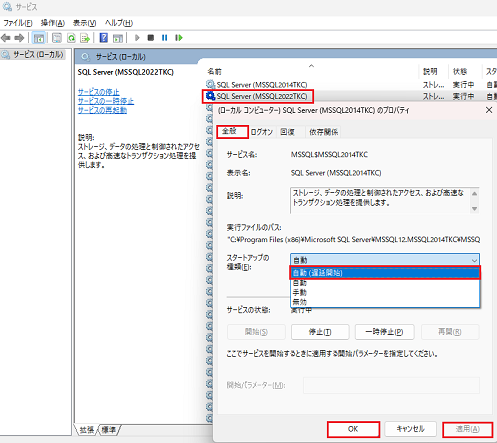Click the Refresh toolbar icon
497x443 pixels.
pos(71,38)
